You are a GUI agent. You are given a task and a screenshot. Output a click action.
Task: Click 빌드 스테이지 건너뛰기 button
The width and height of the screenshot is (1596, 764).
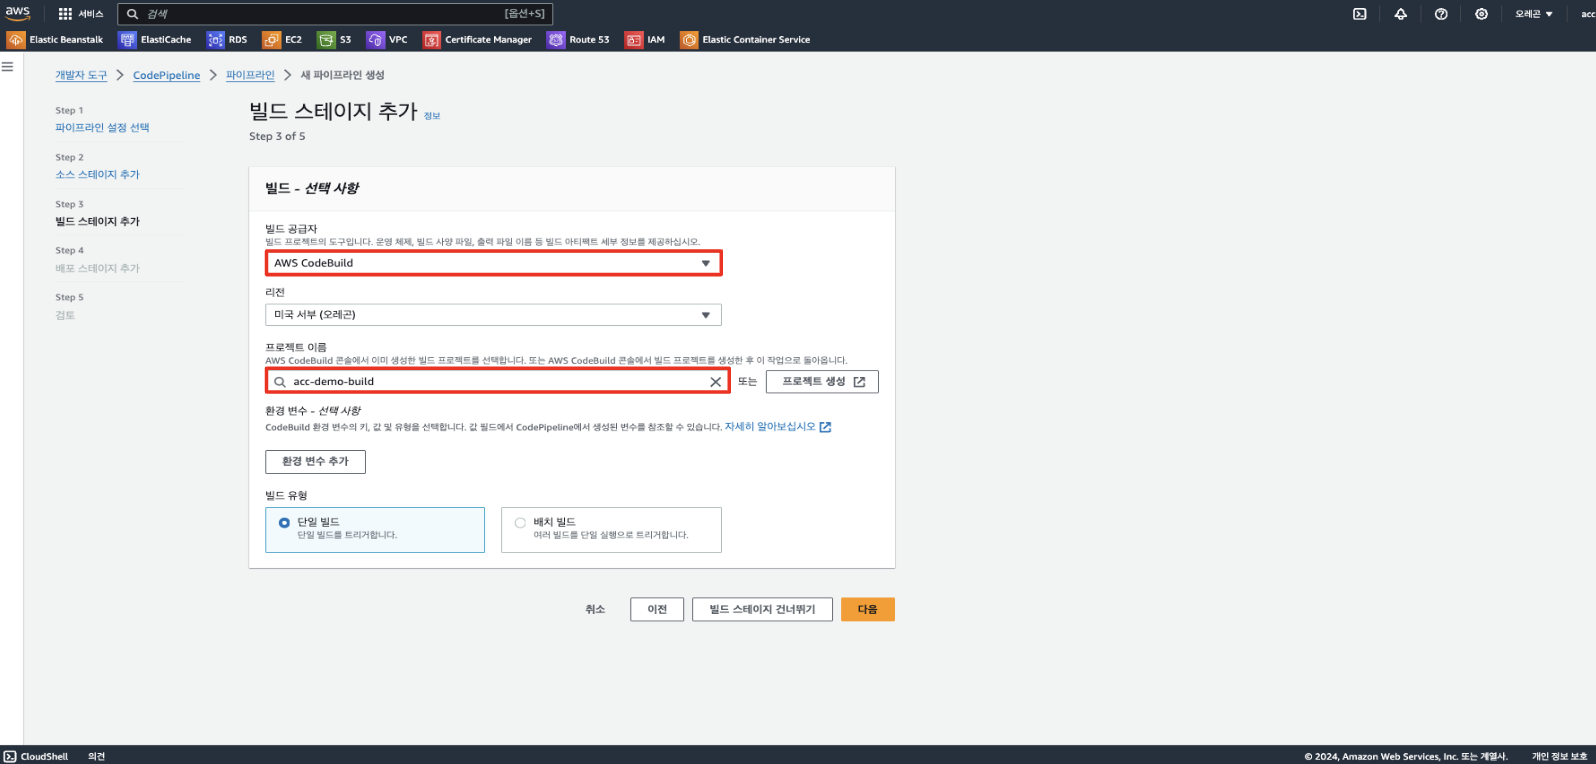762,609
